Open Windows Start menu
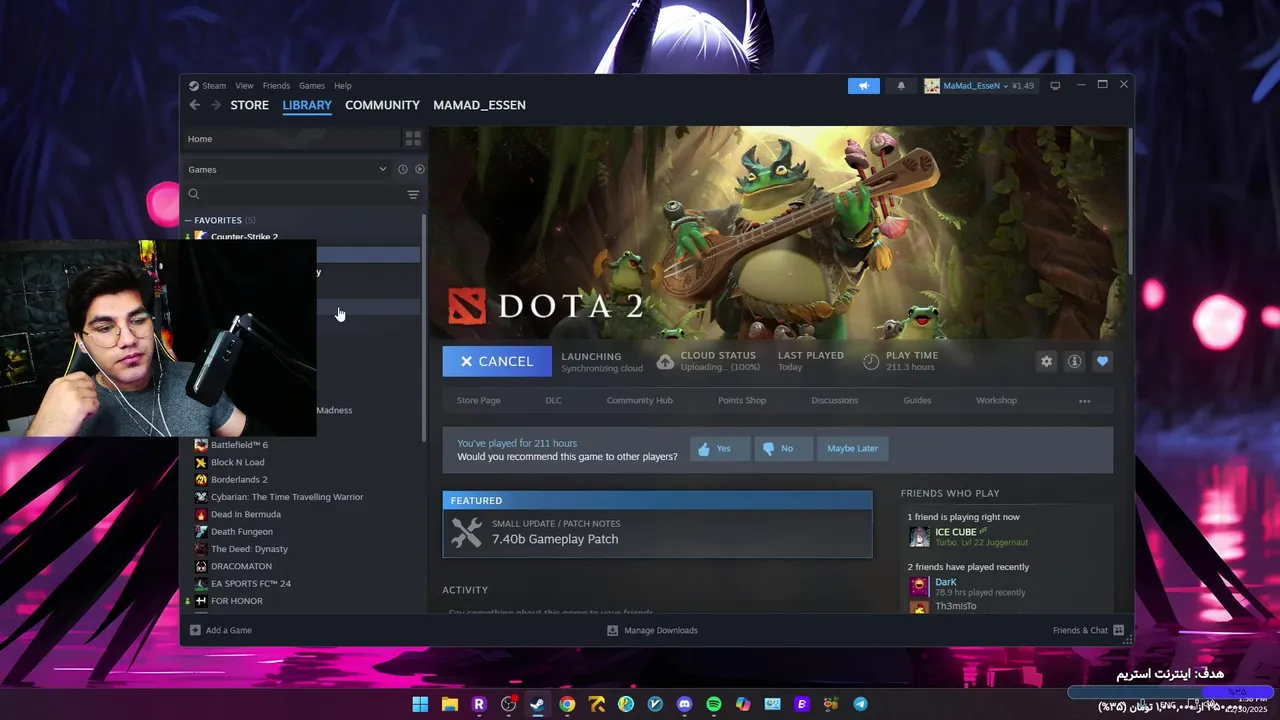This screenshot has height=720, width=1280. tap(420, 704)
